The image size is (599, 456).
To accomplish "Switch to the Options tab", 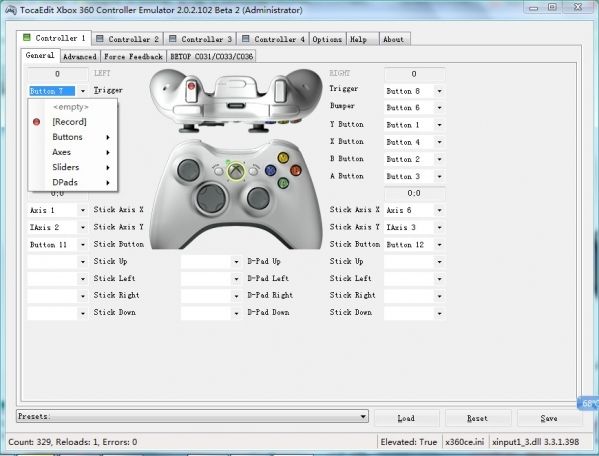I will (x=327, y=39).
